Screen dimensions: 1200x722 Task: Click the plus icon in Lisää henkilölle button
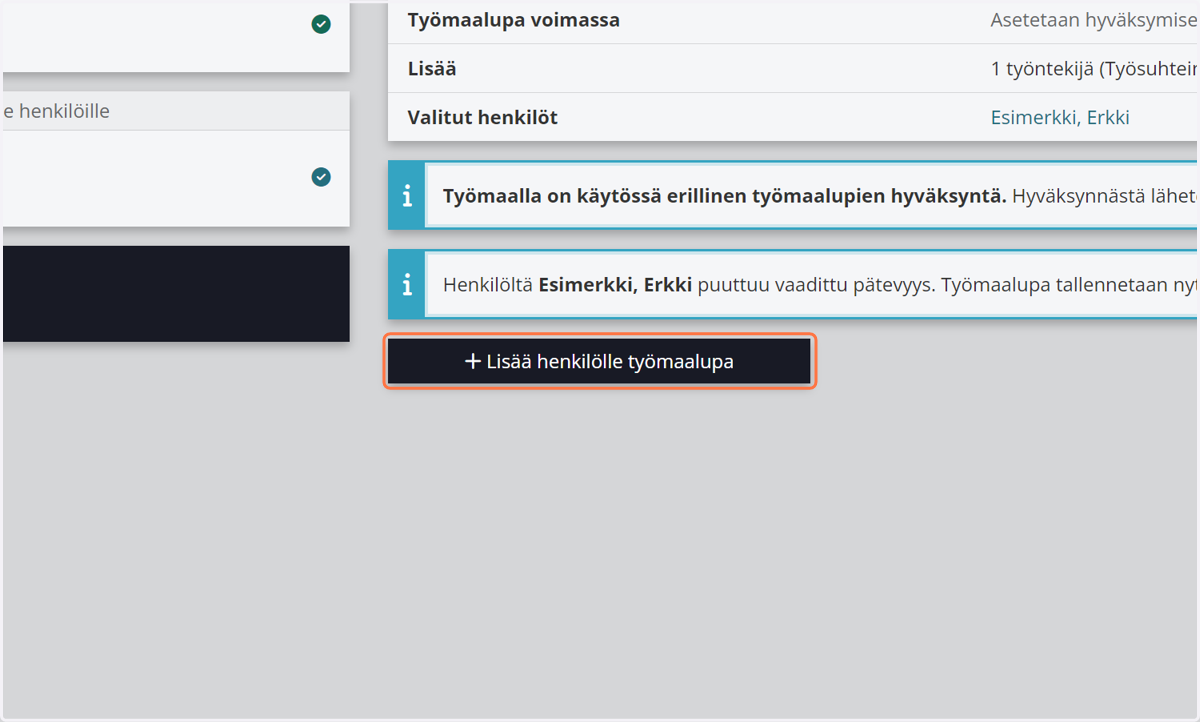[x=473, y=362]
